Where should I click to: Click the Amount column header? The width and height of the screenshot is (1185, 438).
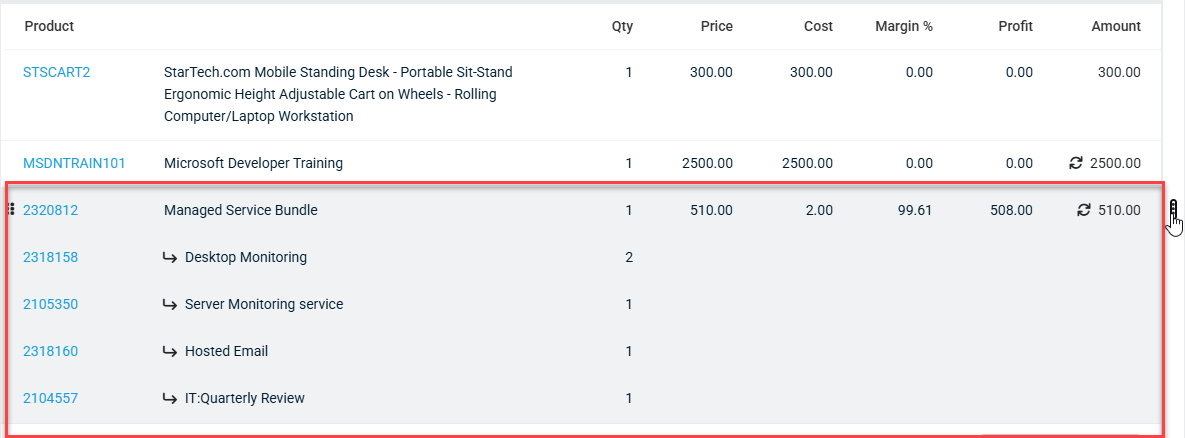coord(1116,26)
